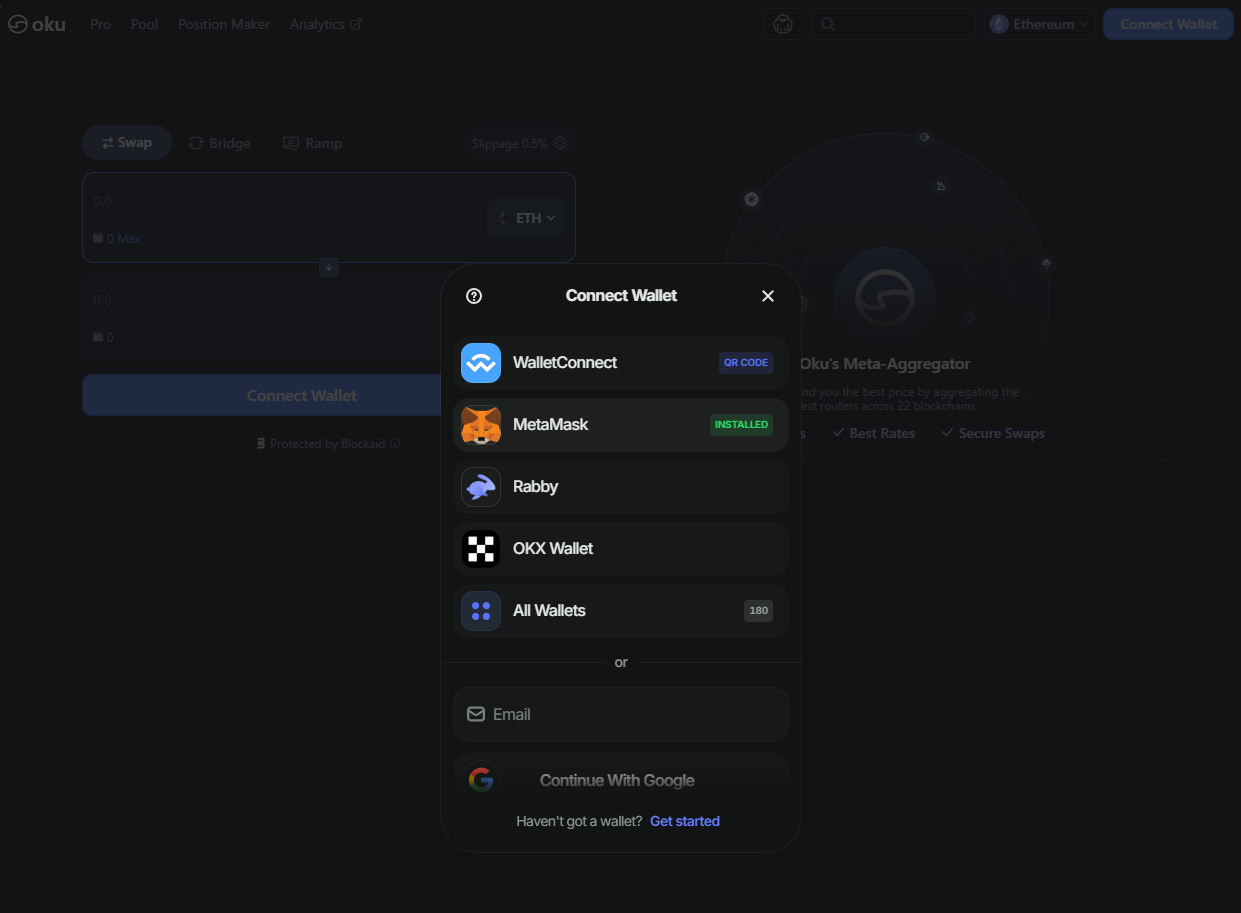Go to Position Maker page
The width and height of the screenshot is (1241, 913).
(x=224, y=24)
